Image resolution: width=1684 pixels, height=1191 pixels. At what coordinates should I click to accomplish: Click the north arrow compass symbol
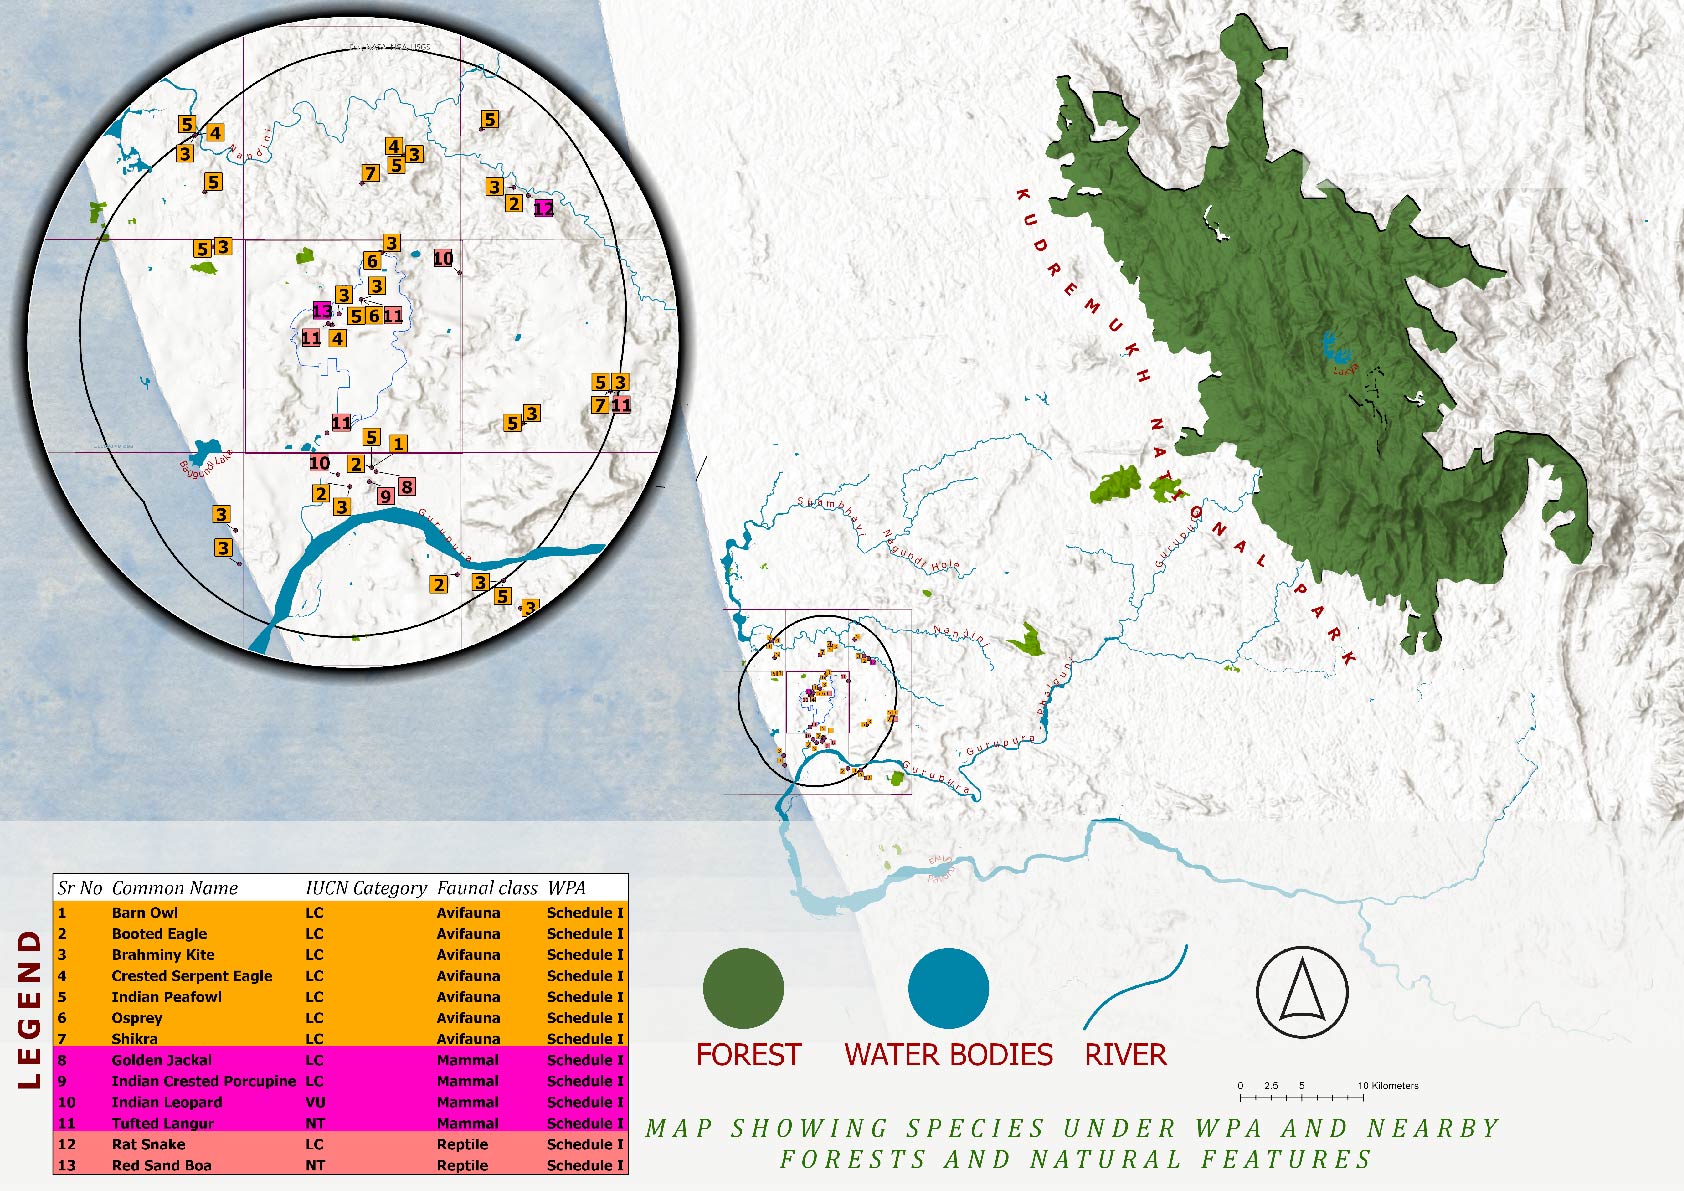(1302, 991)
